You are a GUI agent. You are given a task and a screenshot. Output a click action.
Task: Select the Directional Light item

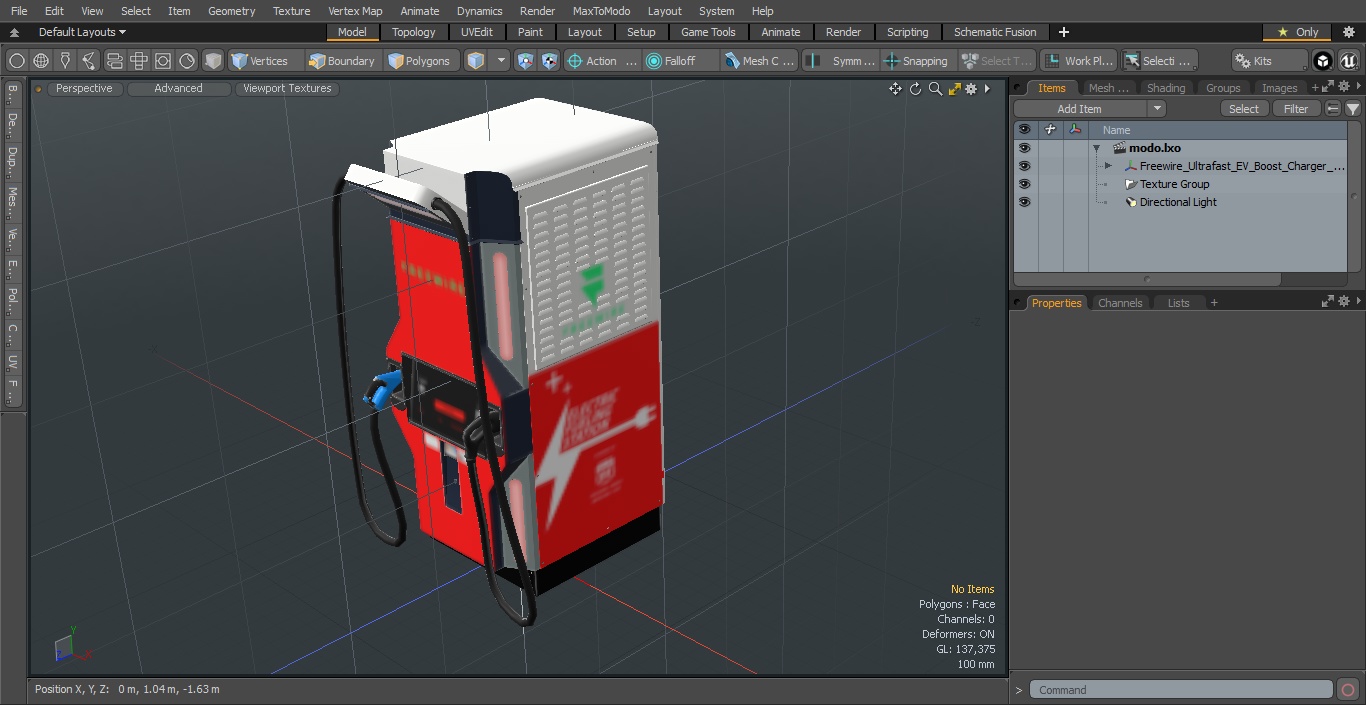(x=1178, y=202)
